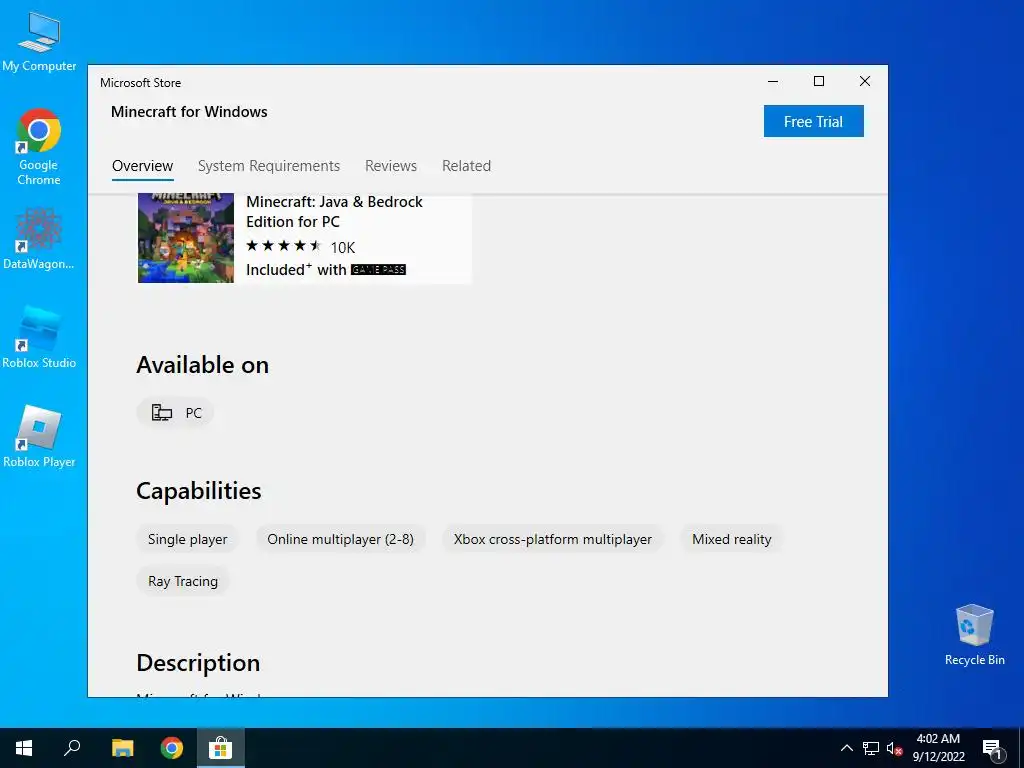Open Roblox Studio desktop shortcut

pyautogui.click(x=39, y=337)
